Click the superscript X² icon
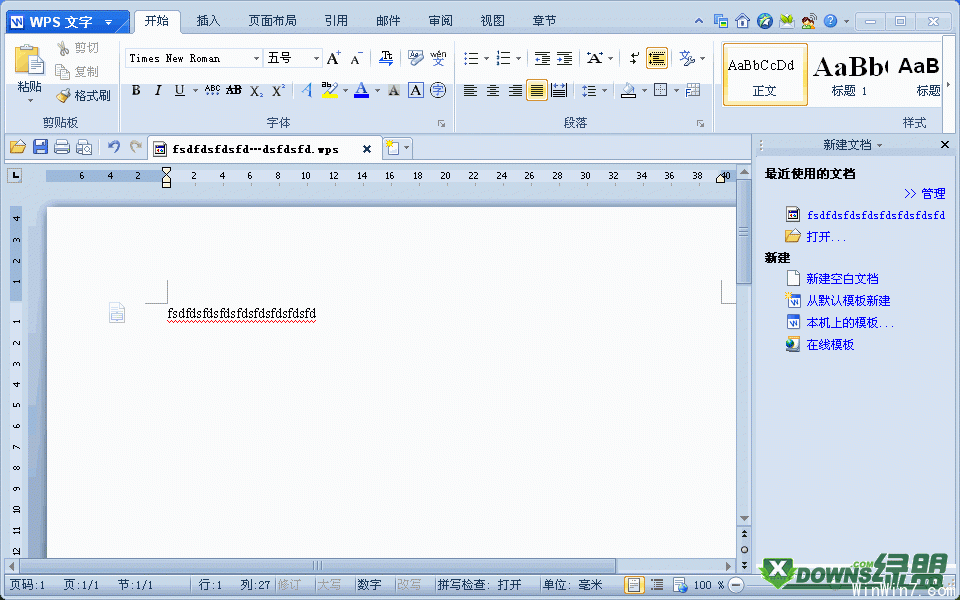 pos(279,91)
